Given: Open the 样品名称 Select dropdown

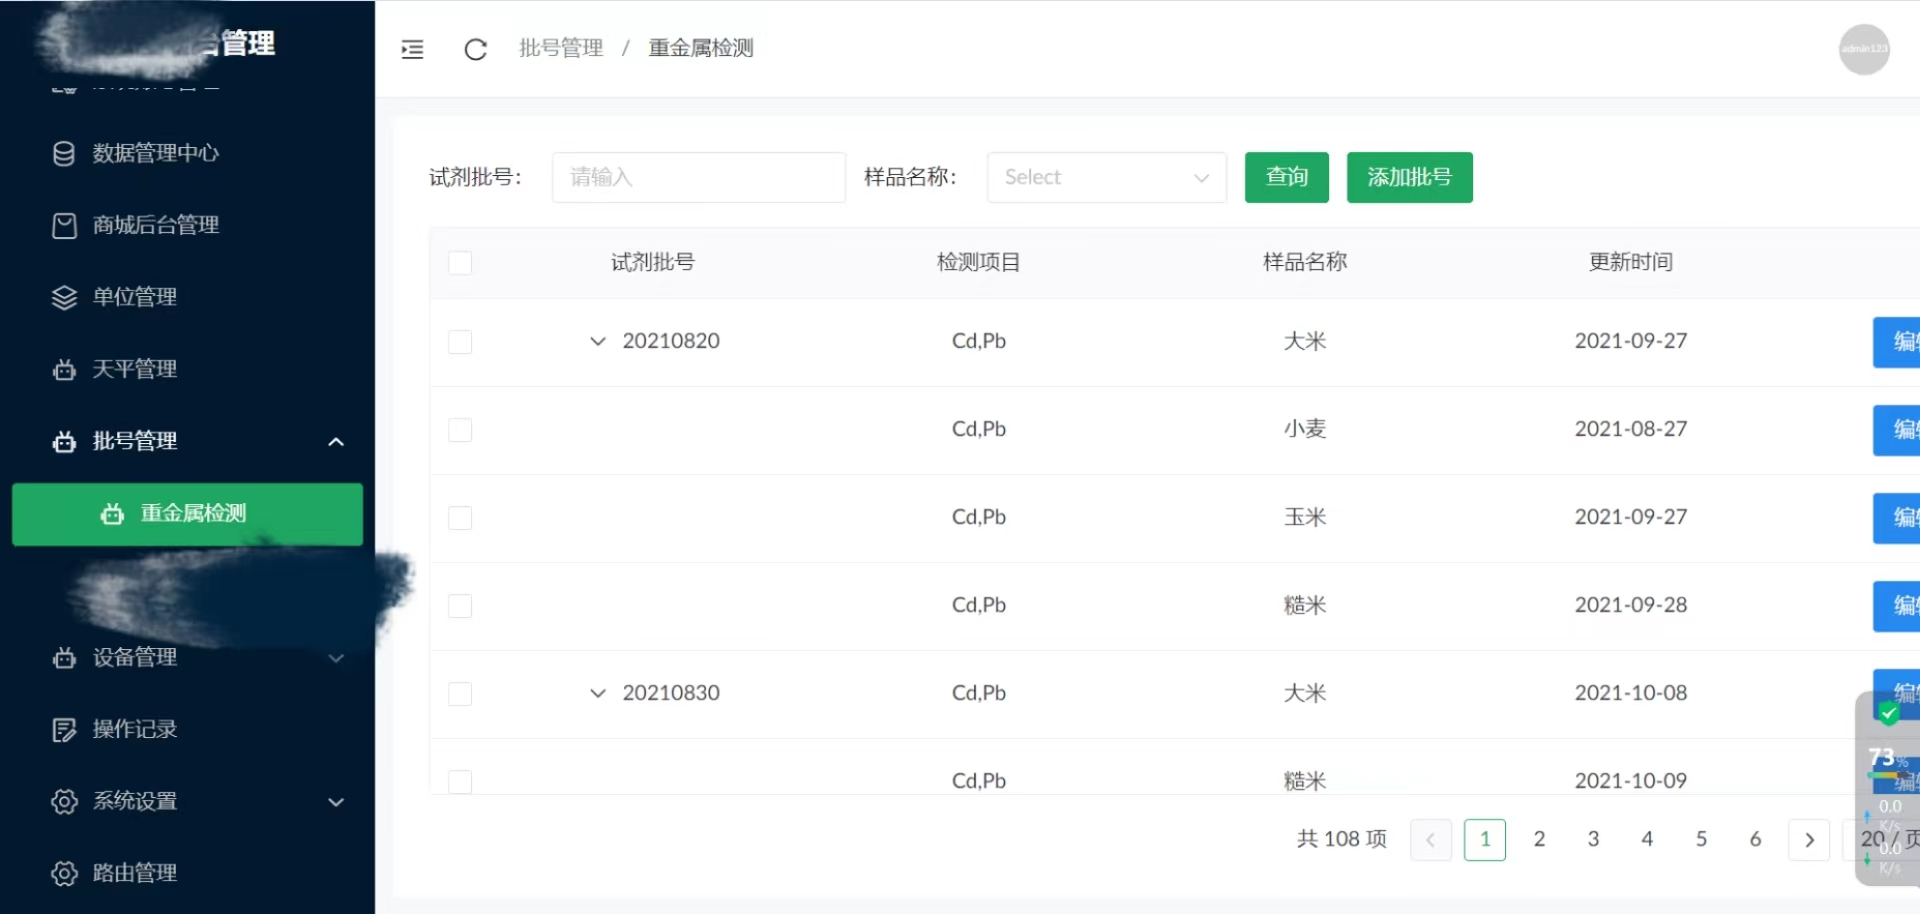Looking at the screenshot, I should [1106, 177].
